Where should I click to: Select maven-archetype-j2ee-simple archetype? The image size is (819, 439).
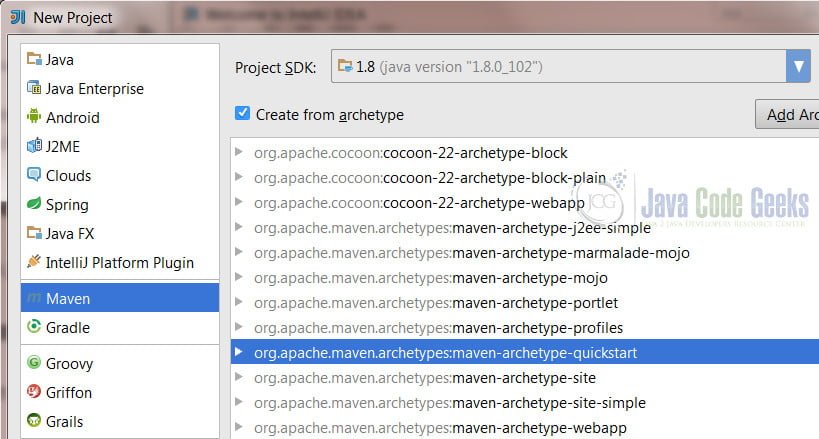[452, 228]
